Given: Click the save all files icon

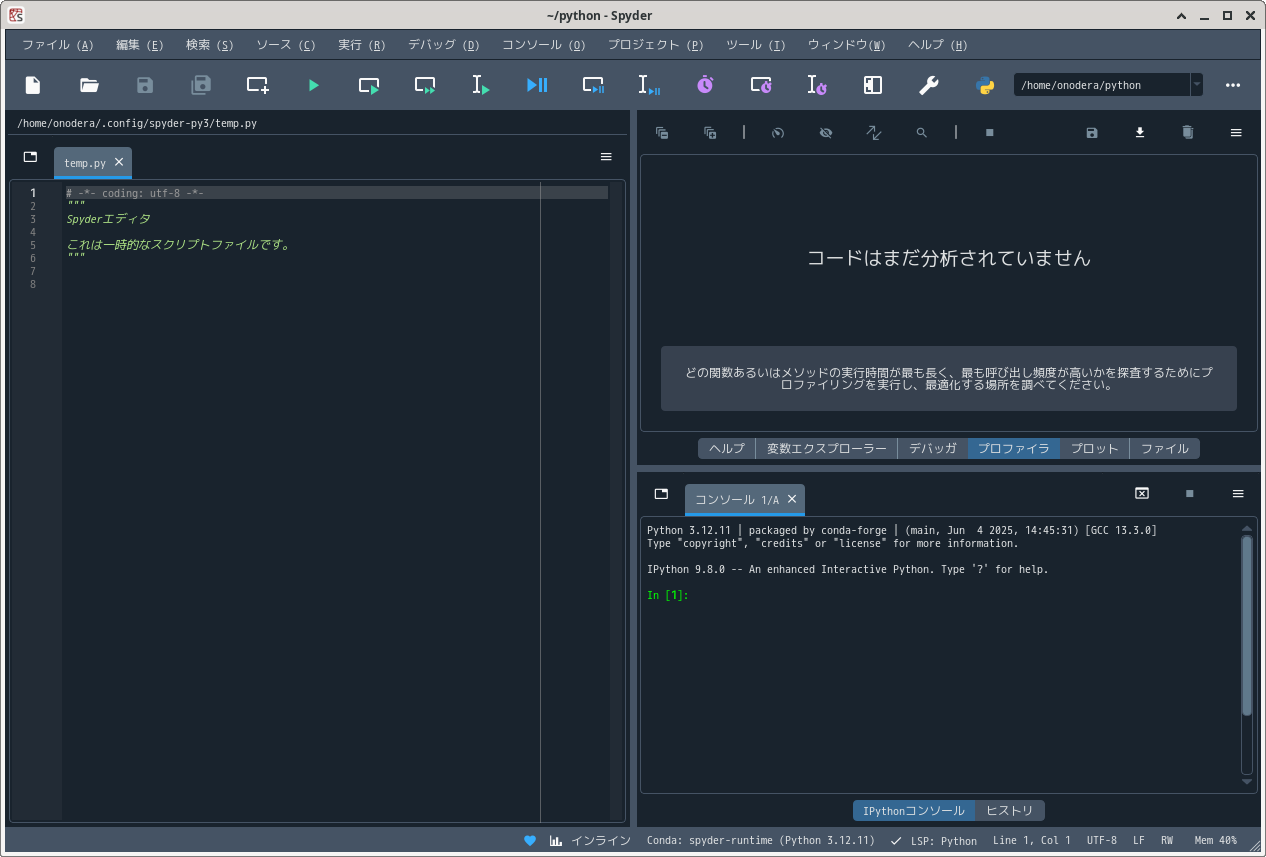Looking at the screenshot, I should (x=201, y=85).
